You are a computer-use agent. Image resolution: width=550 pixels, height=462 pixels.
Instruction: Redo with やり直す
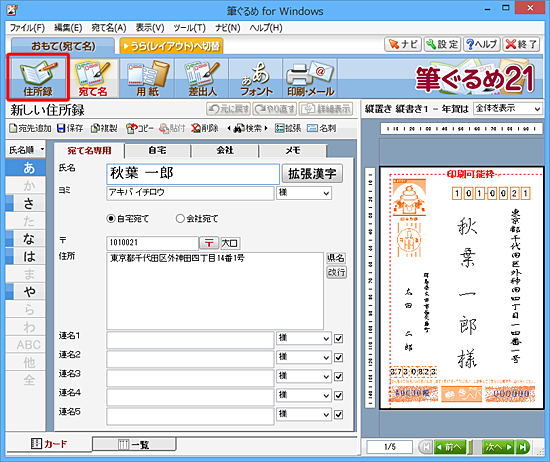(275, 109)
